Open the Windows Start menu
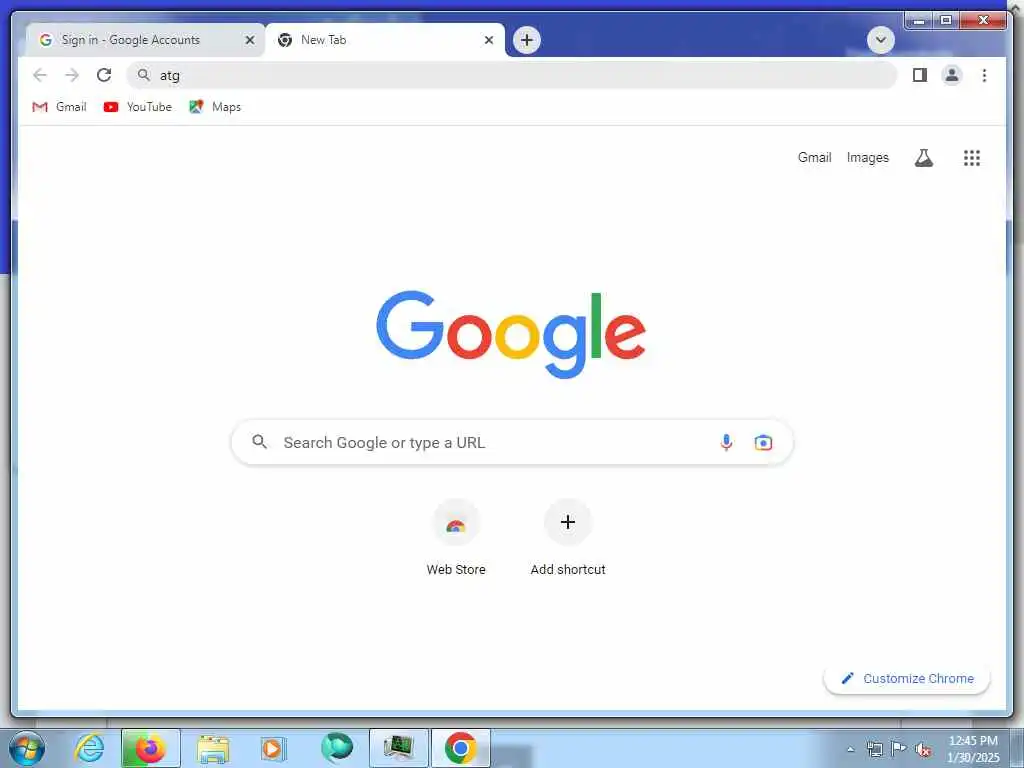Viewport: 1024px width, 768px height. point(27,748)
